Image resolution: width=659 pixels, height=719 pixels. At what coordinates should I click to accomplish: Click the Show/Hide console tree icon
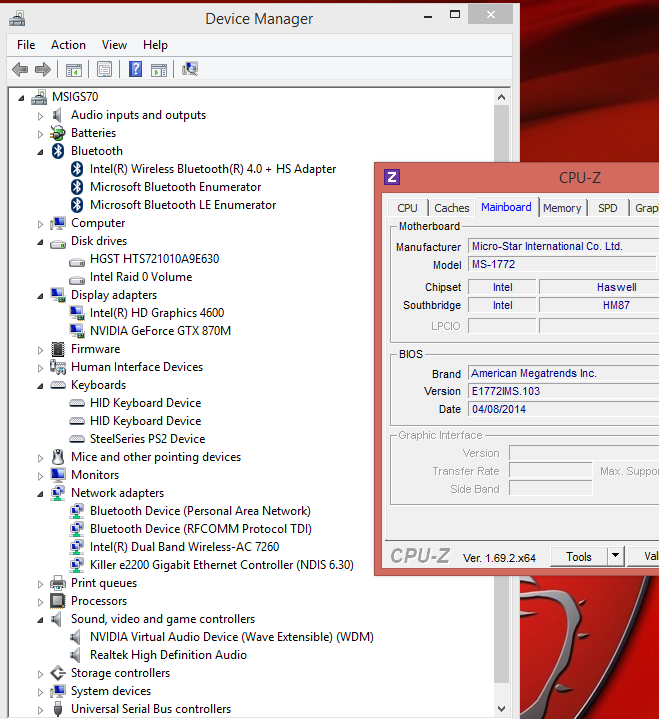[73, 69]
